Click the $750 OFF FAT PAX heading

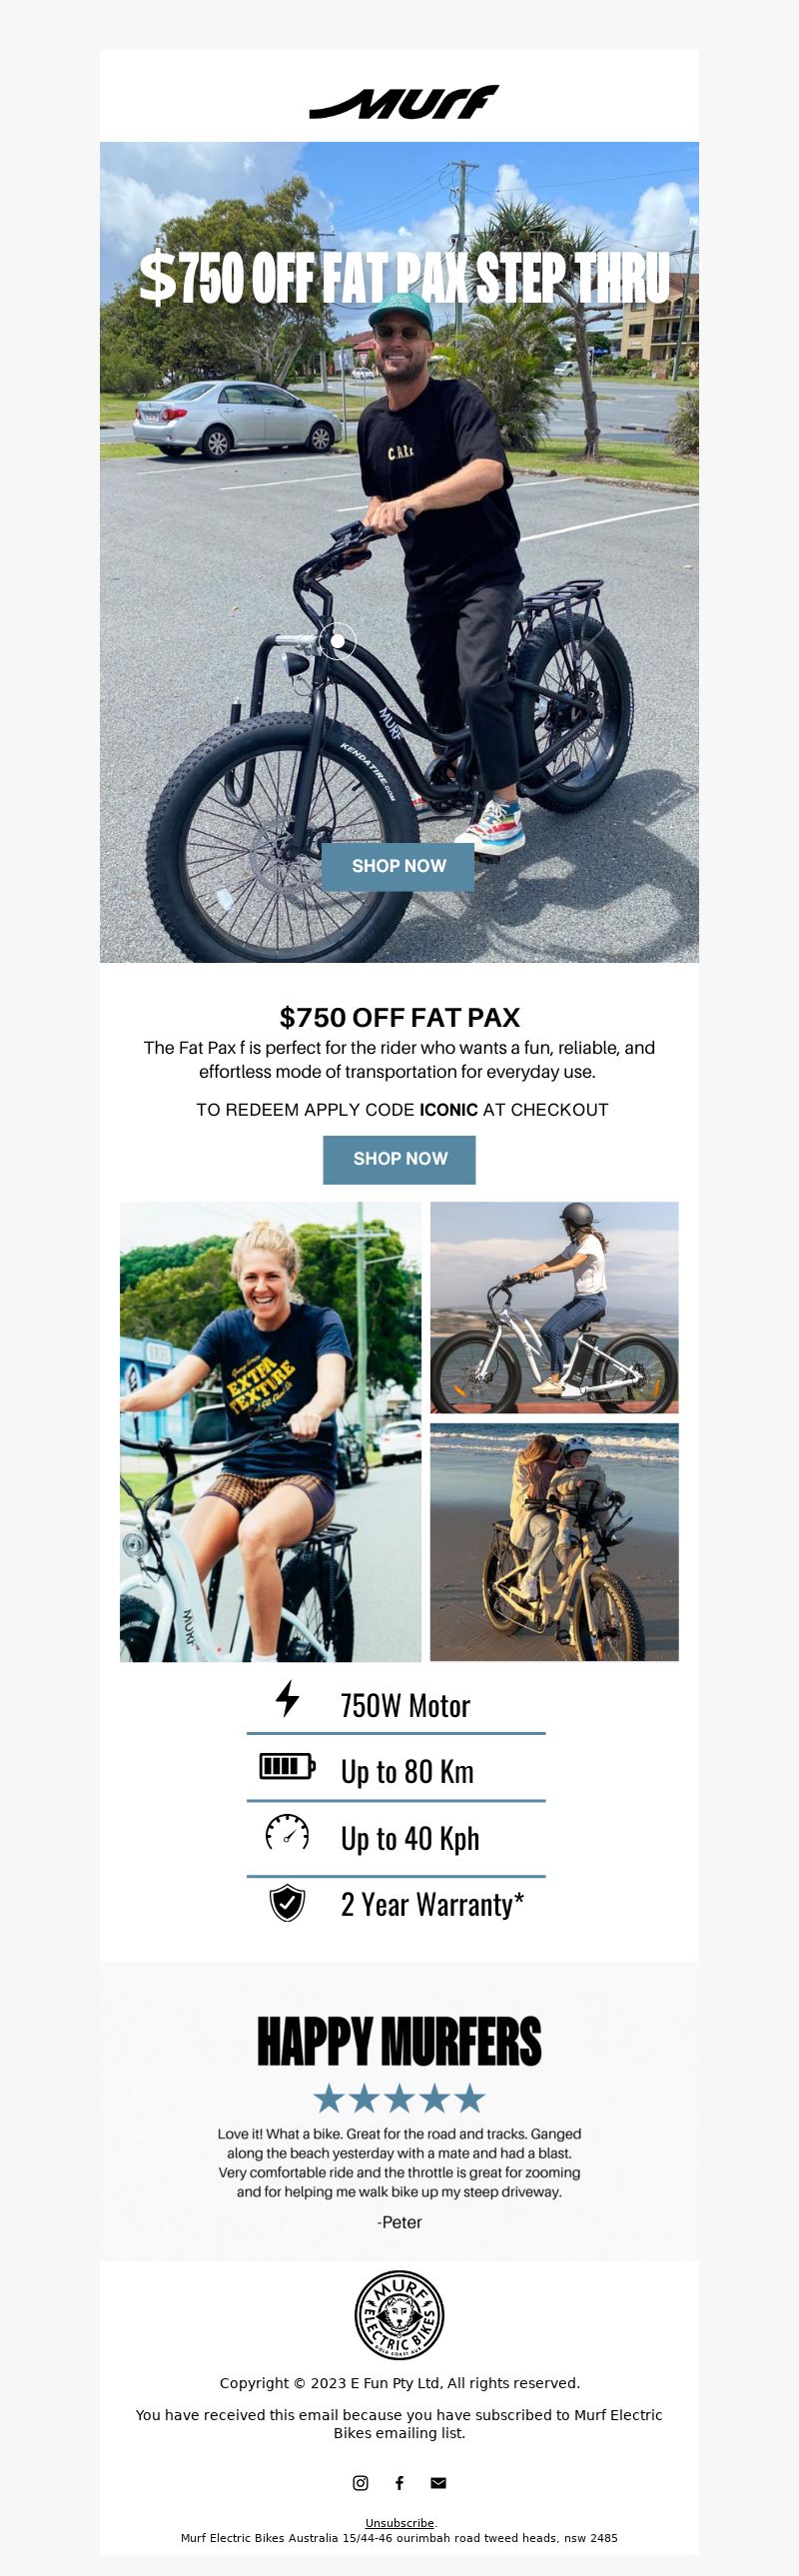click(x=399, y=1017)
